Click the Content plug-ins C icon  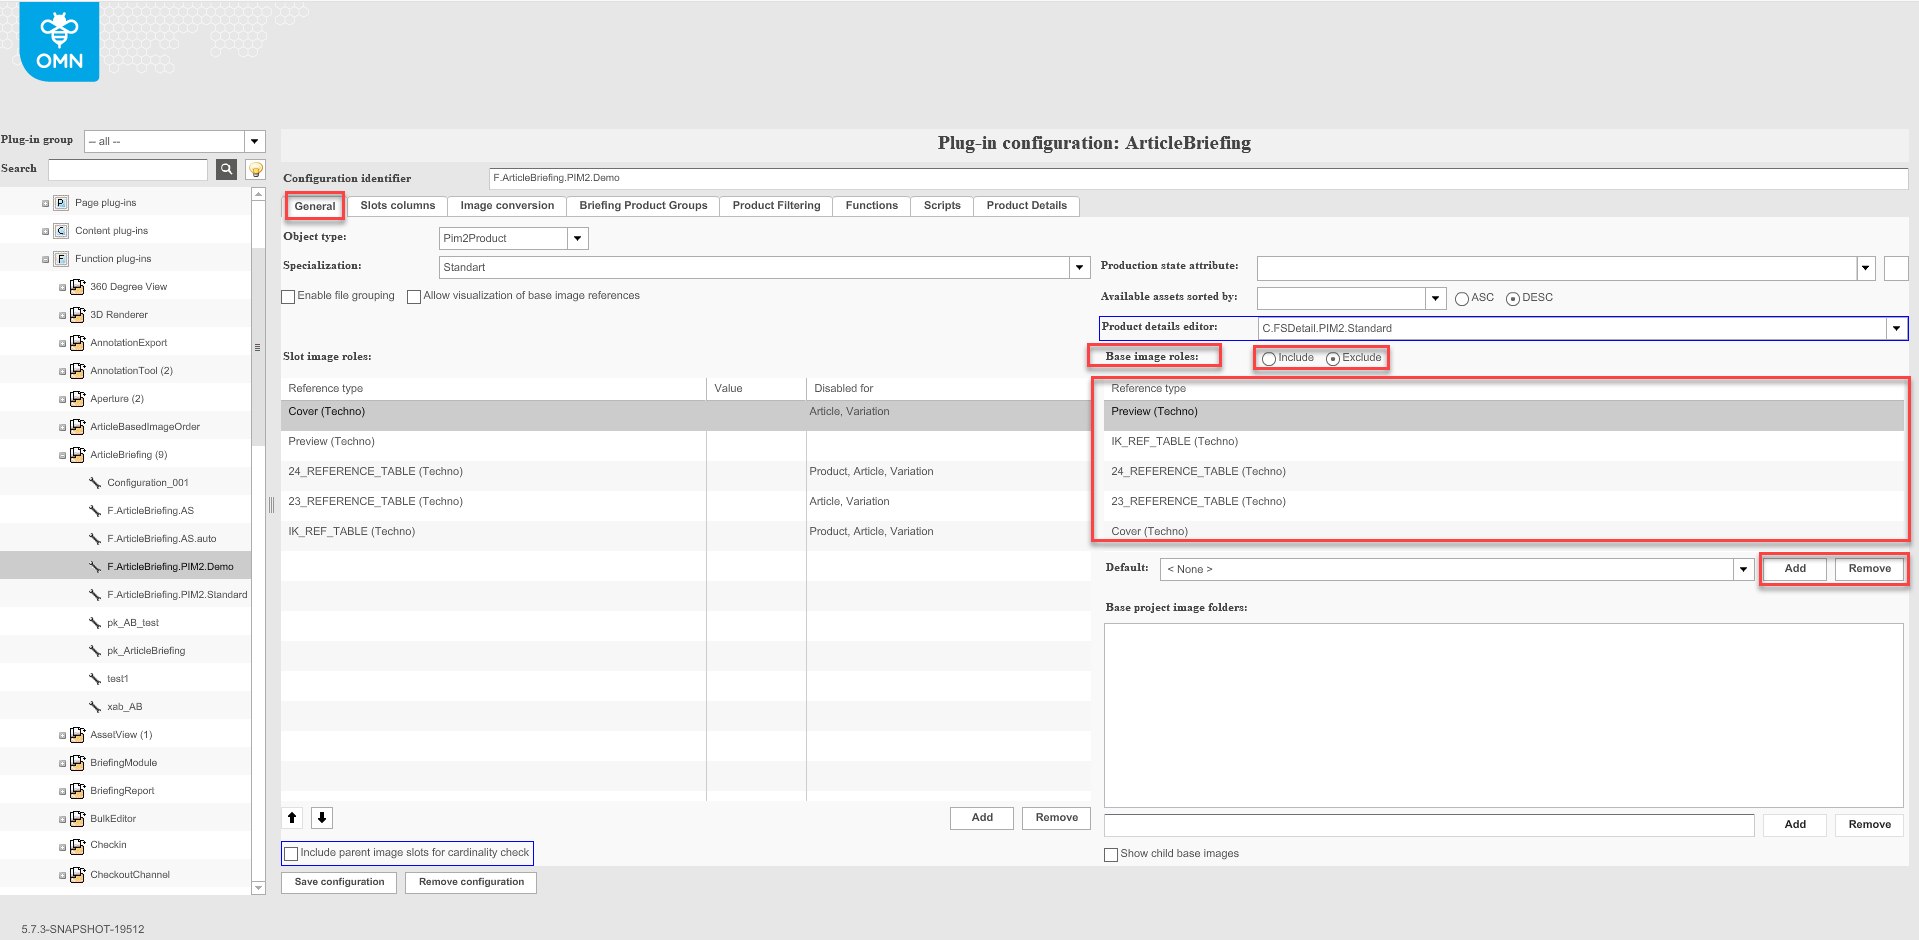click(60, 230)
